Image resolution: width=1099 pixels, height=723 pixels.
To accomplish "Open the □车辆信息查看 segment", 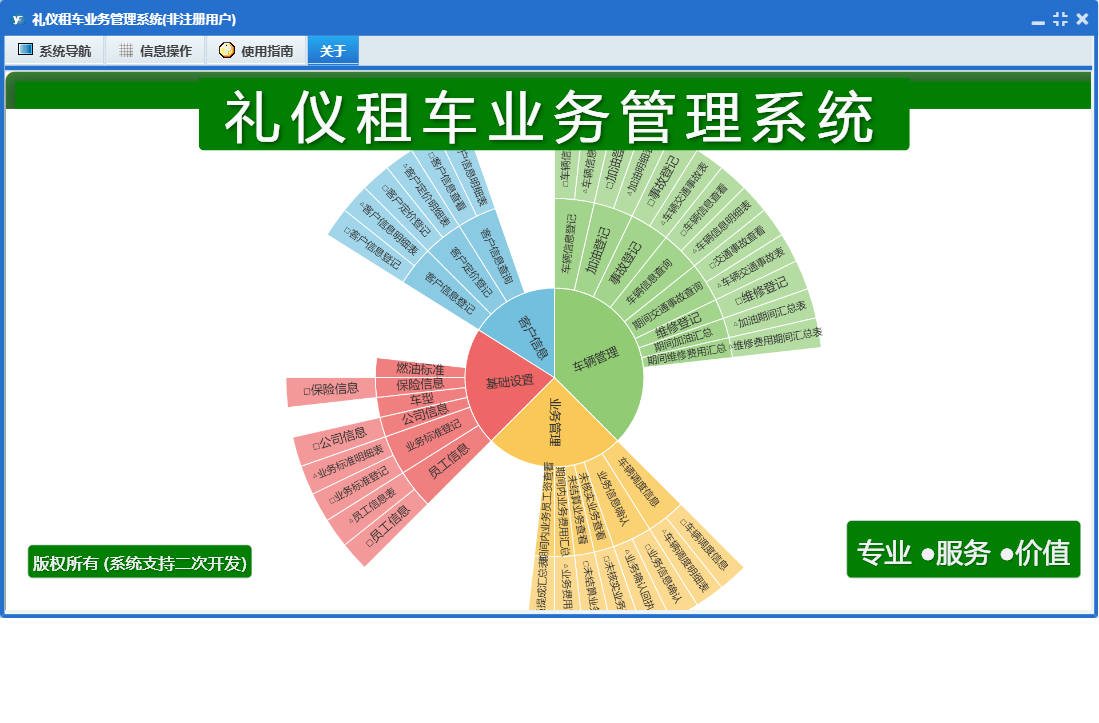I will 704,209.
